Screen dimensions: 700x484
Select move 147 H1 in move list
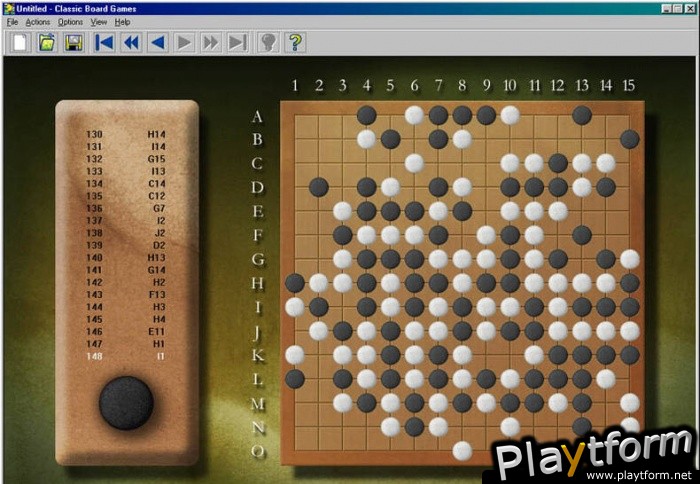(x=126, y=344)
